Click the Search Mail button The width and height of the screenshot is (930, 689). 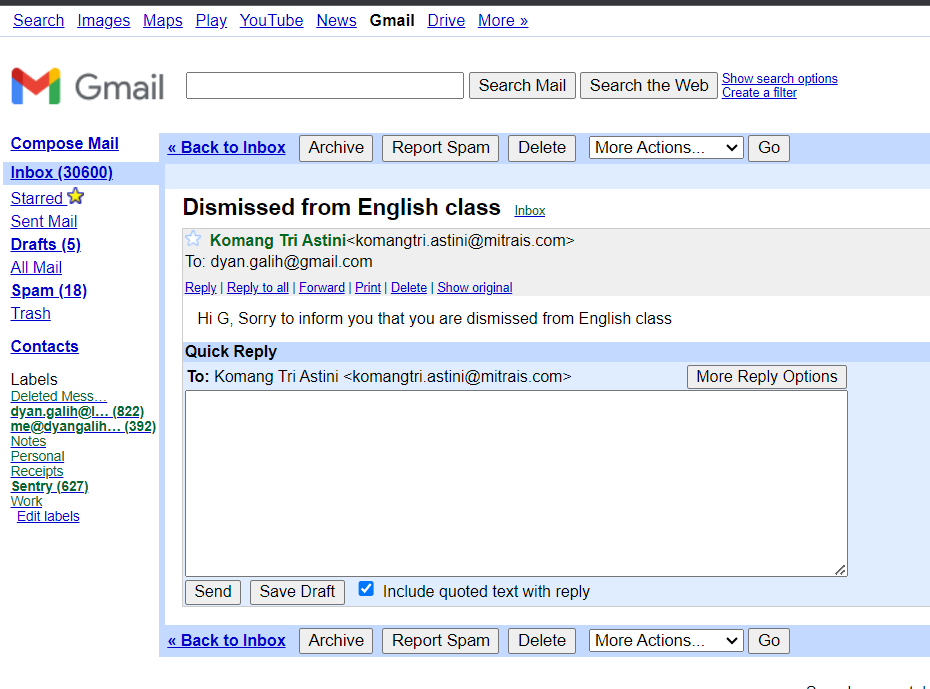tap(522, 85)
